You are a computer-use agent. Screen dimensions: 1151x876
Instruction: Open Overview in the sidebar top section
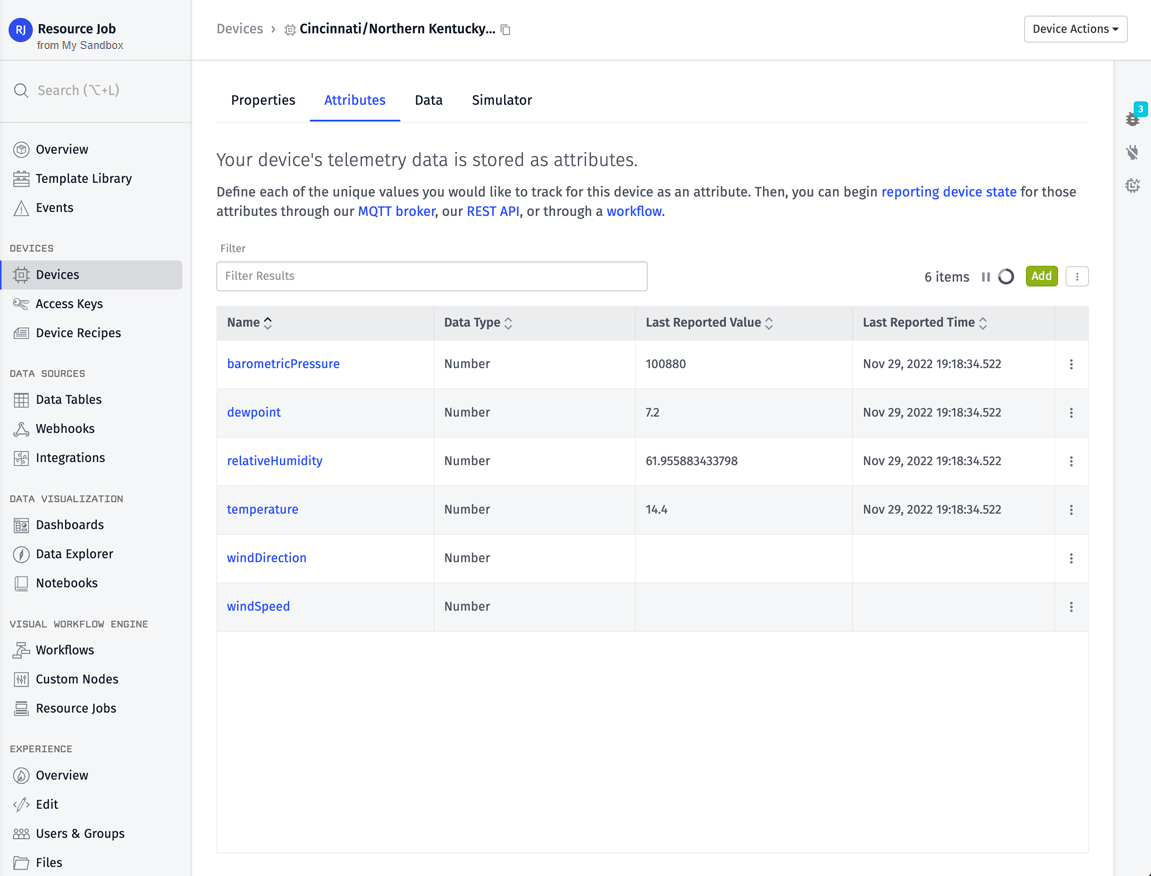[x=62, y=149]
